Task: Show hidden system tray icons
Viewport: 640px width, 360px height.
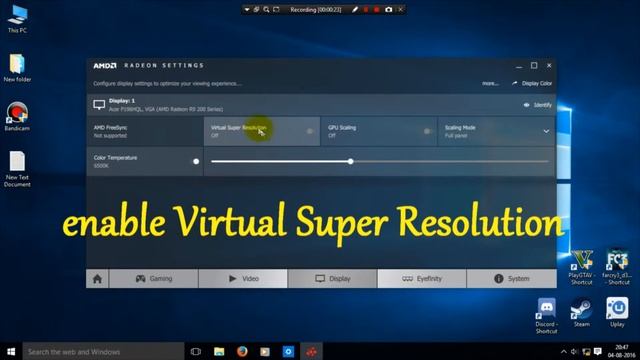Action: [563, 351]
